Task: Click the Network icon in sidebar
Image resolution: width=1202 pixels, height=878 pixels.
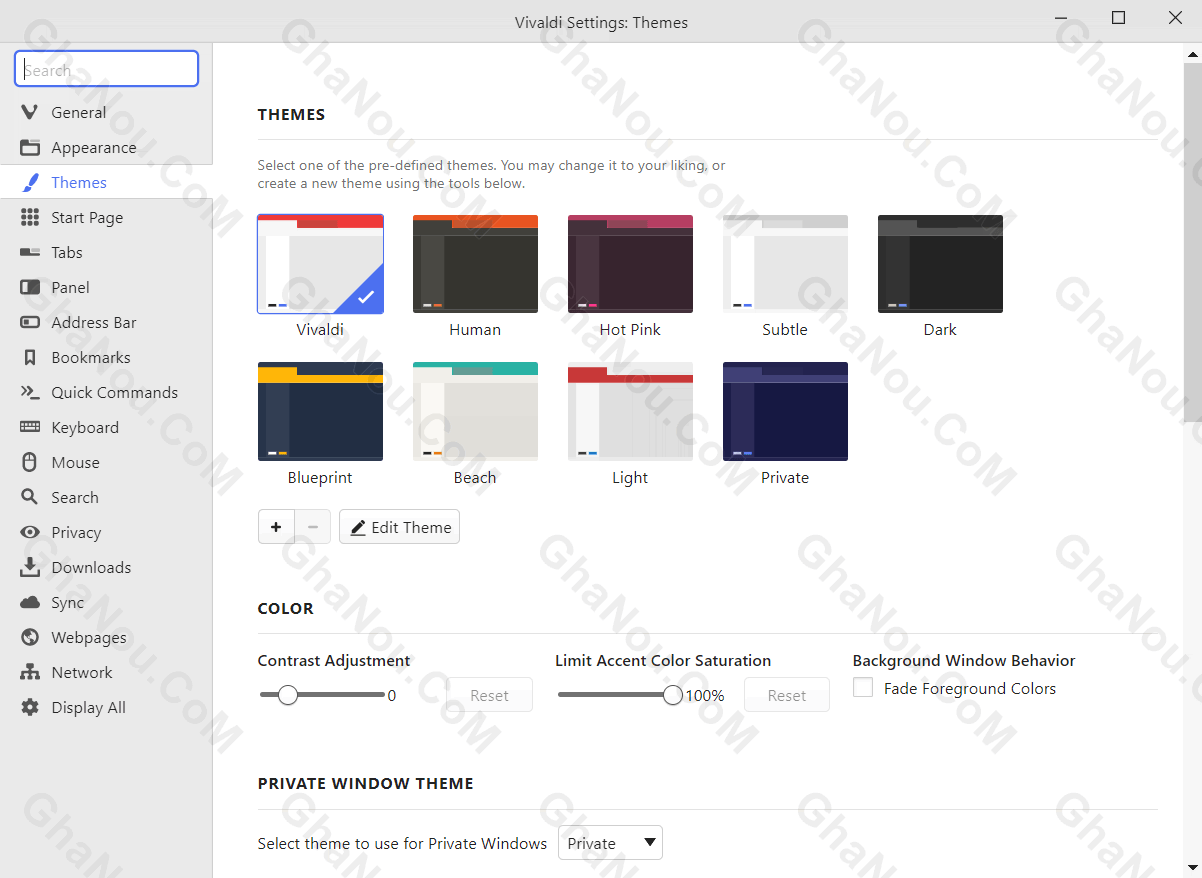Action: (x=30, y=672)
